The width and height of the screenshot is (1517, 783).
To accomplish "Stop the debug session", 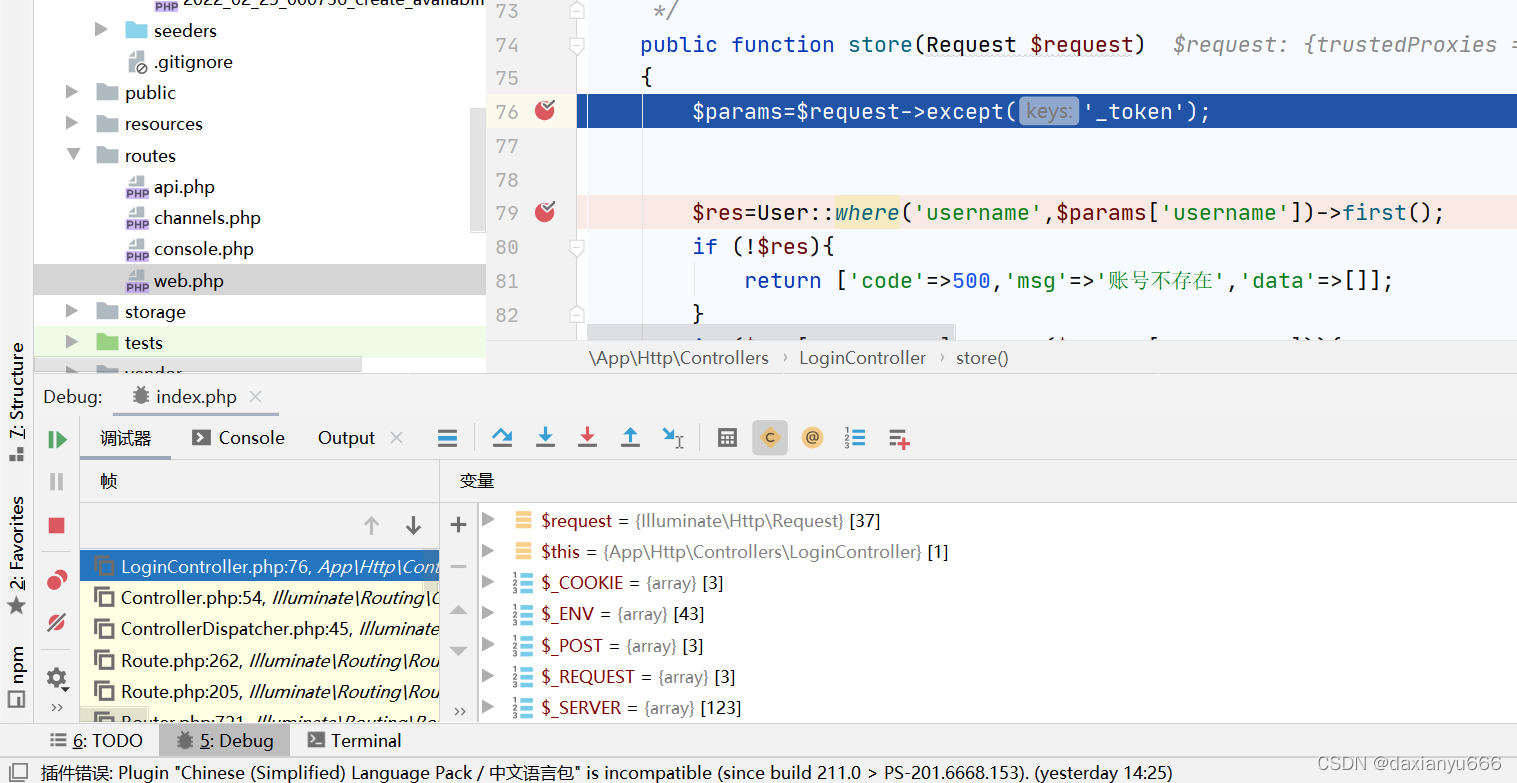I will 57,525.
